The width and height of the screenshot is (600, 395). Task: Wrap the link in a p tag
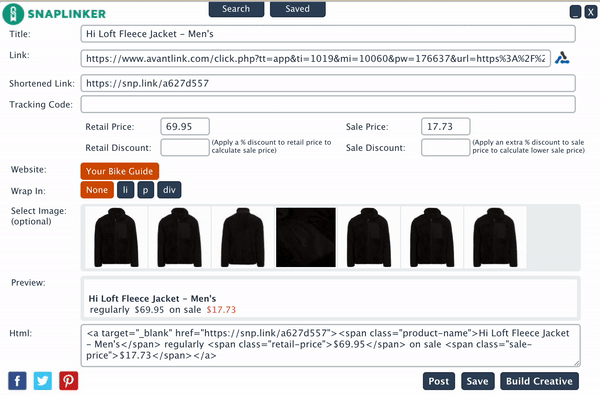pos(145,190)
